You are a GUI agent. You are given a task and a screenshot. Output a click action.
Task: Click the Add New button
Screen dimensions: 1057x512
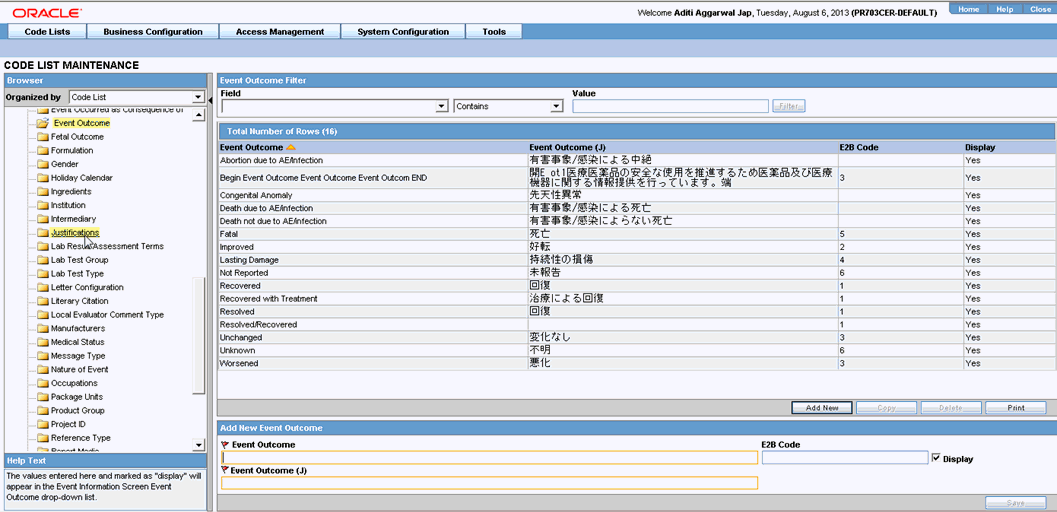(822, 408)
